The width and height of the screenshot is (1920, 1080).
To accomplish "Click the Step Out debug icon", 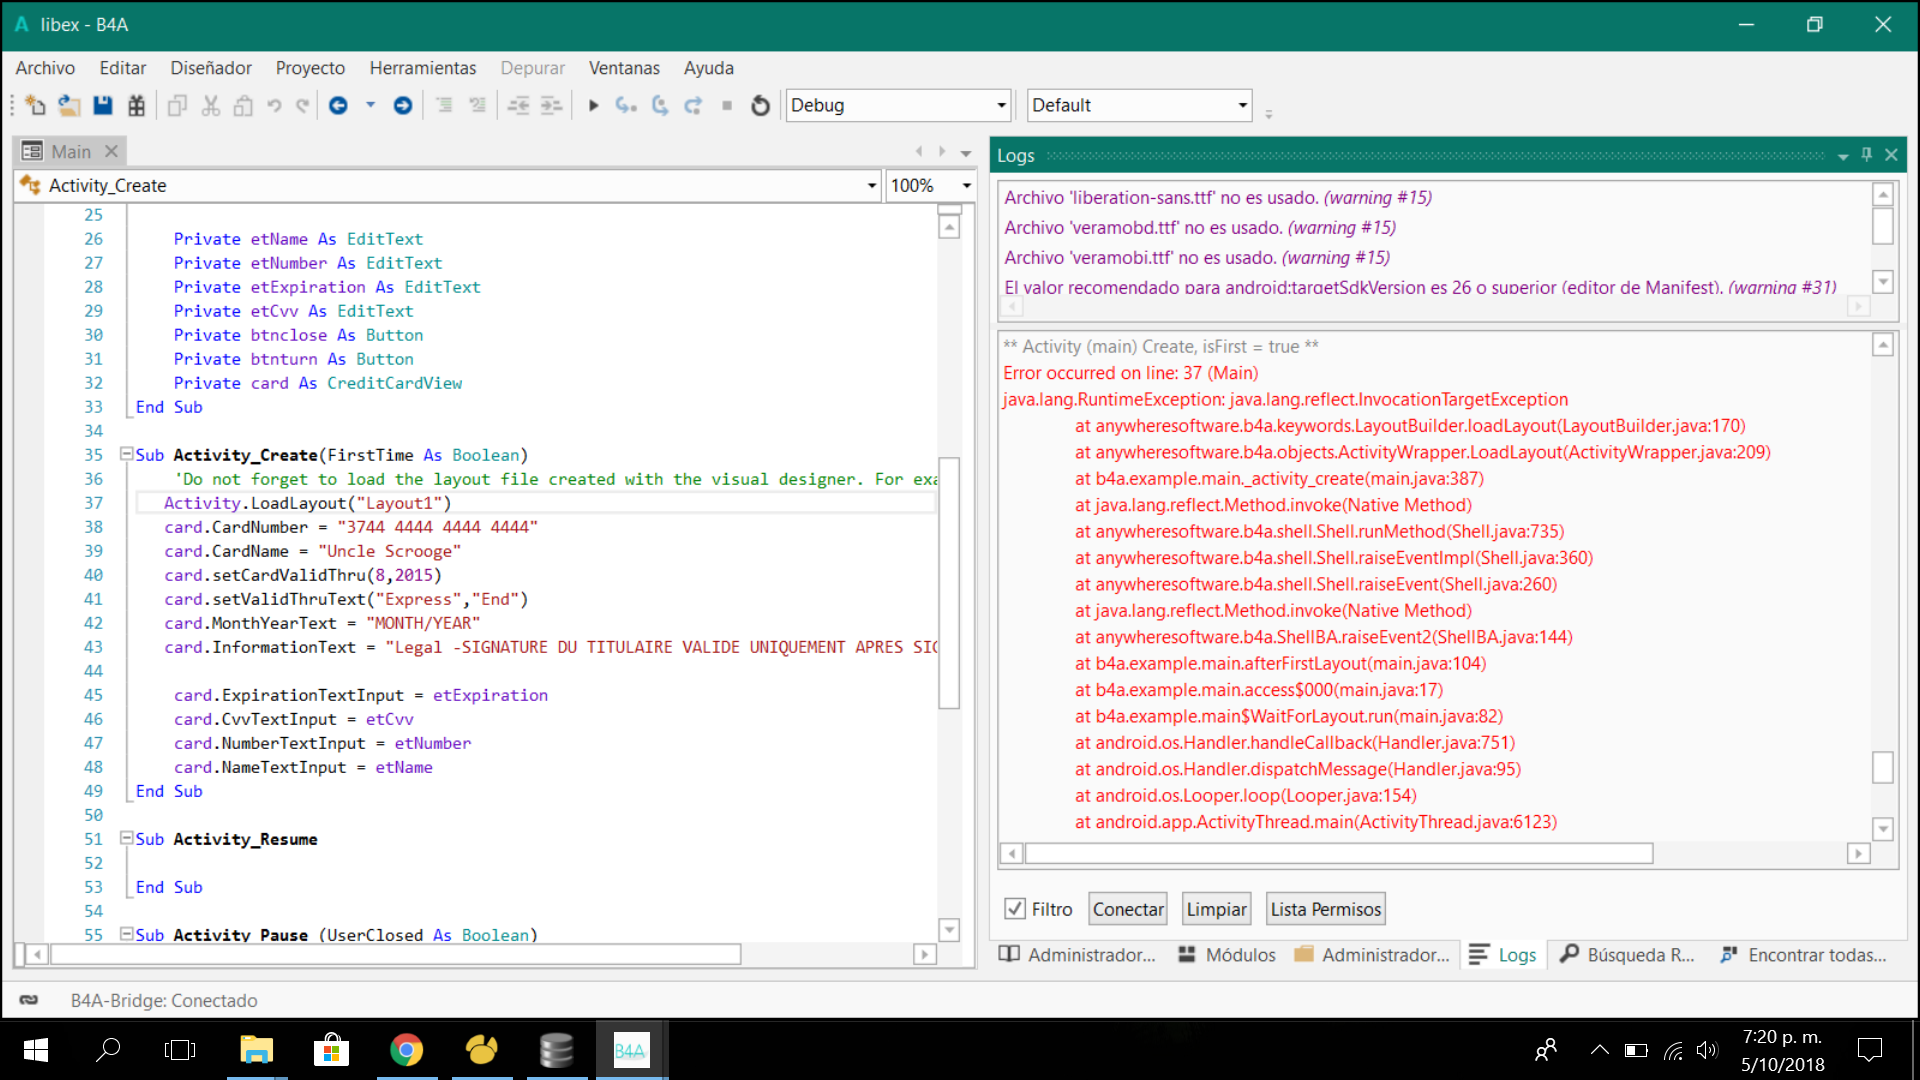I will 693,105.
